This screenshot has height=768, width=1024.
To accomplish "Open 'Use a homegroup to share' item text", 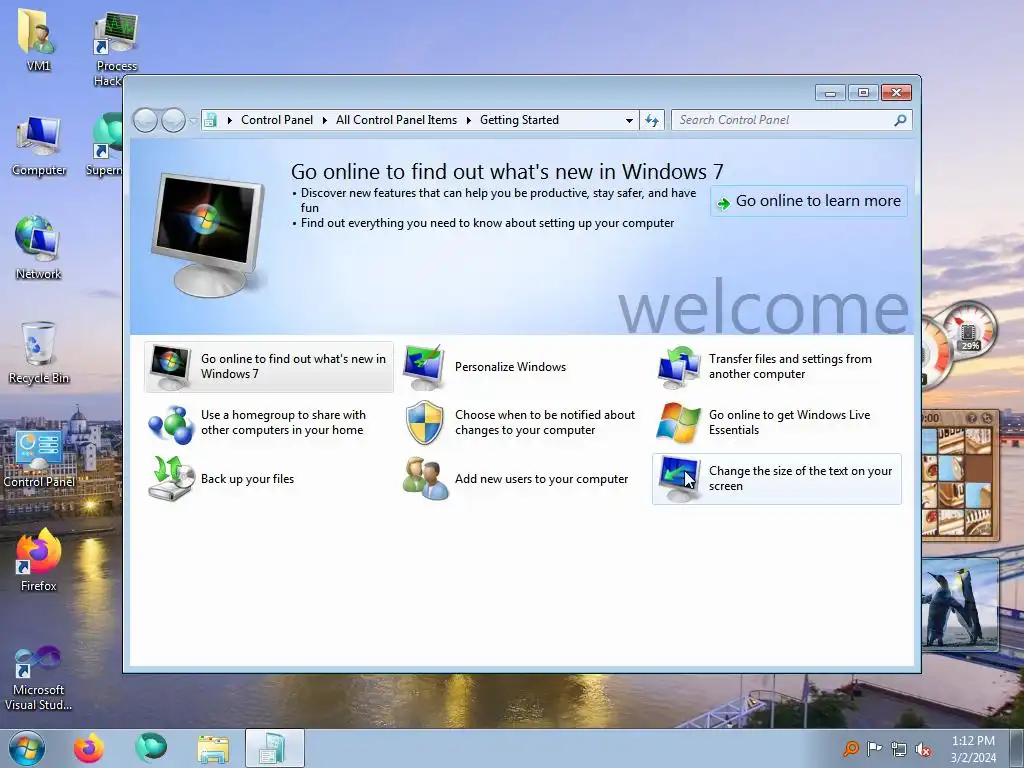I will tap(283, 423).
